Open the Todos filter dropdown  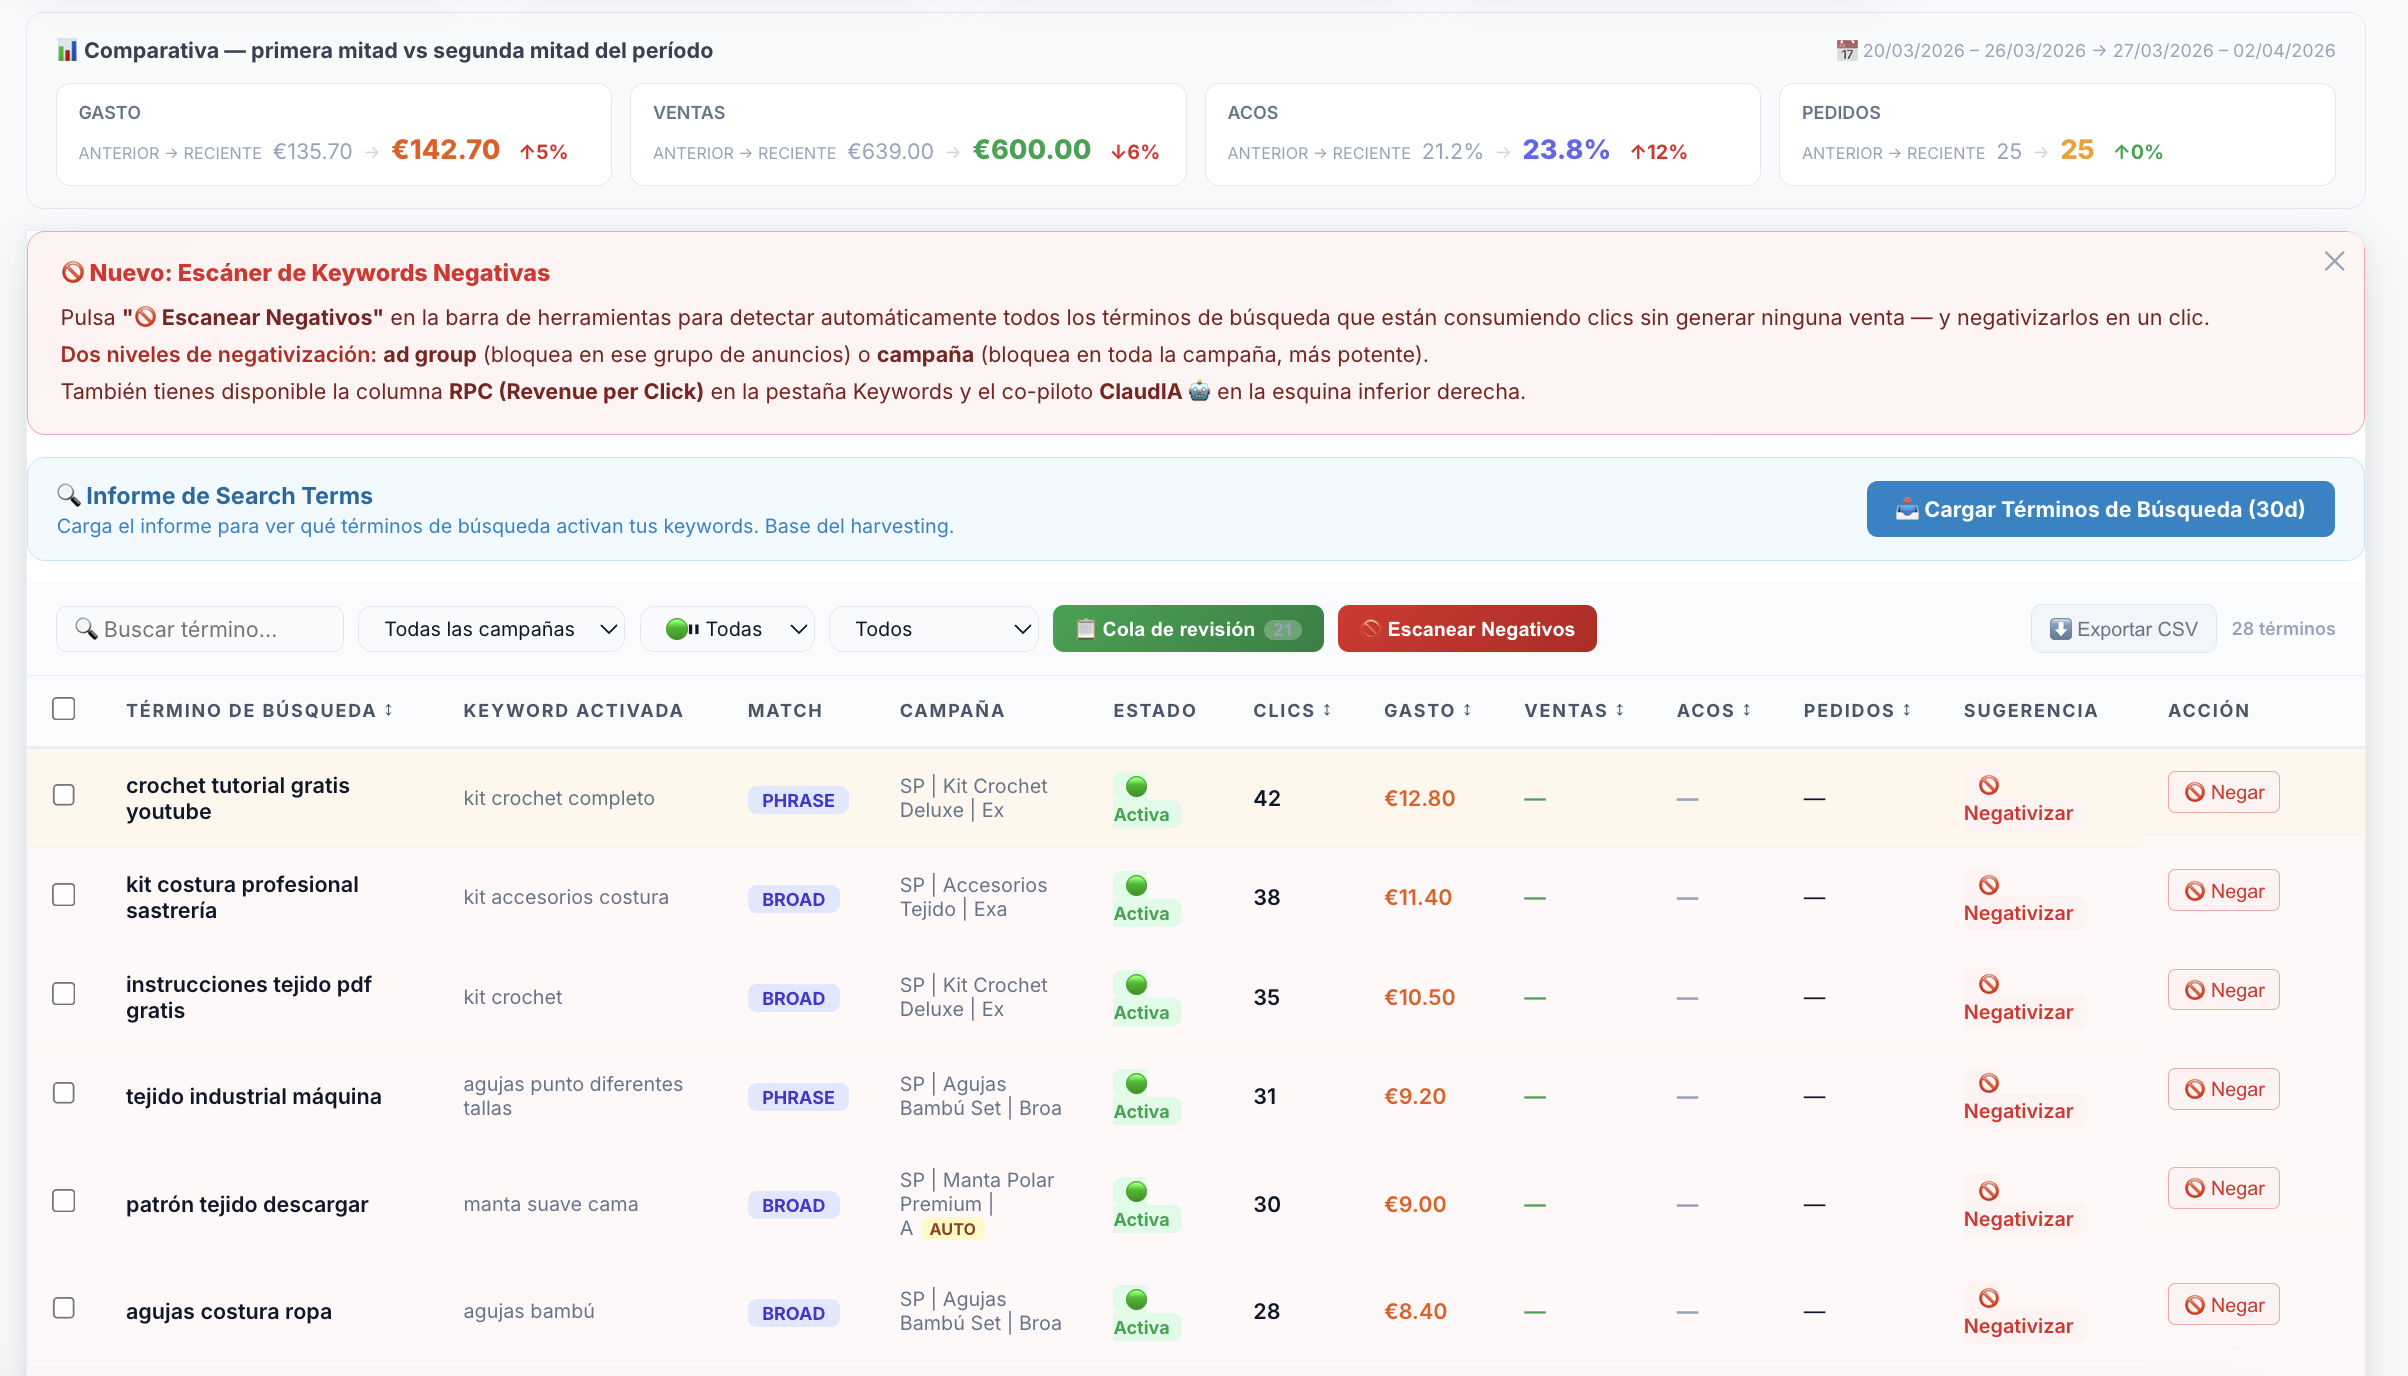(x=933, y=629)
